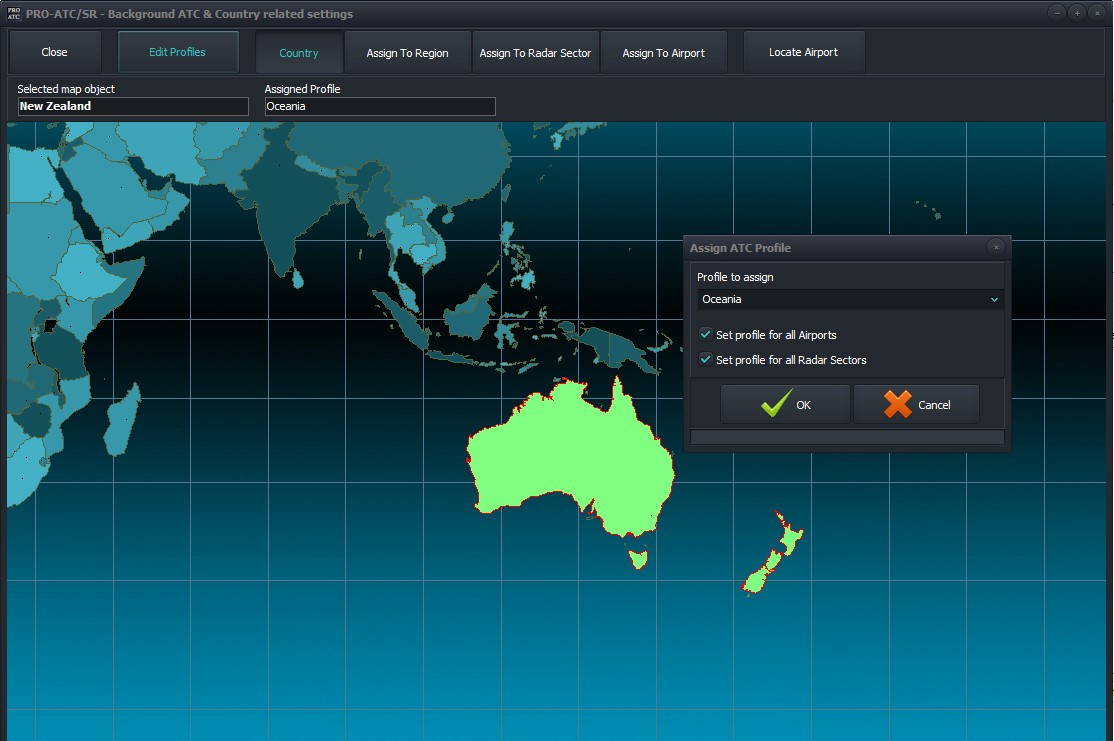1114x741 pixels.
Task: Switch to Assign To Region tab
Action: [x=407, y=53]
